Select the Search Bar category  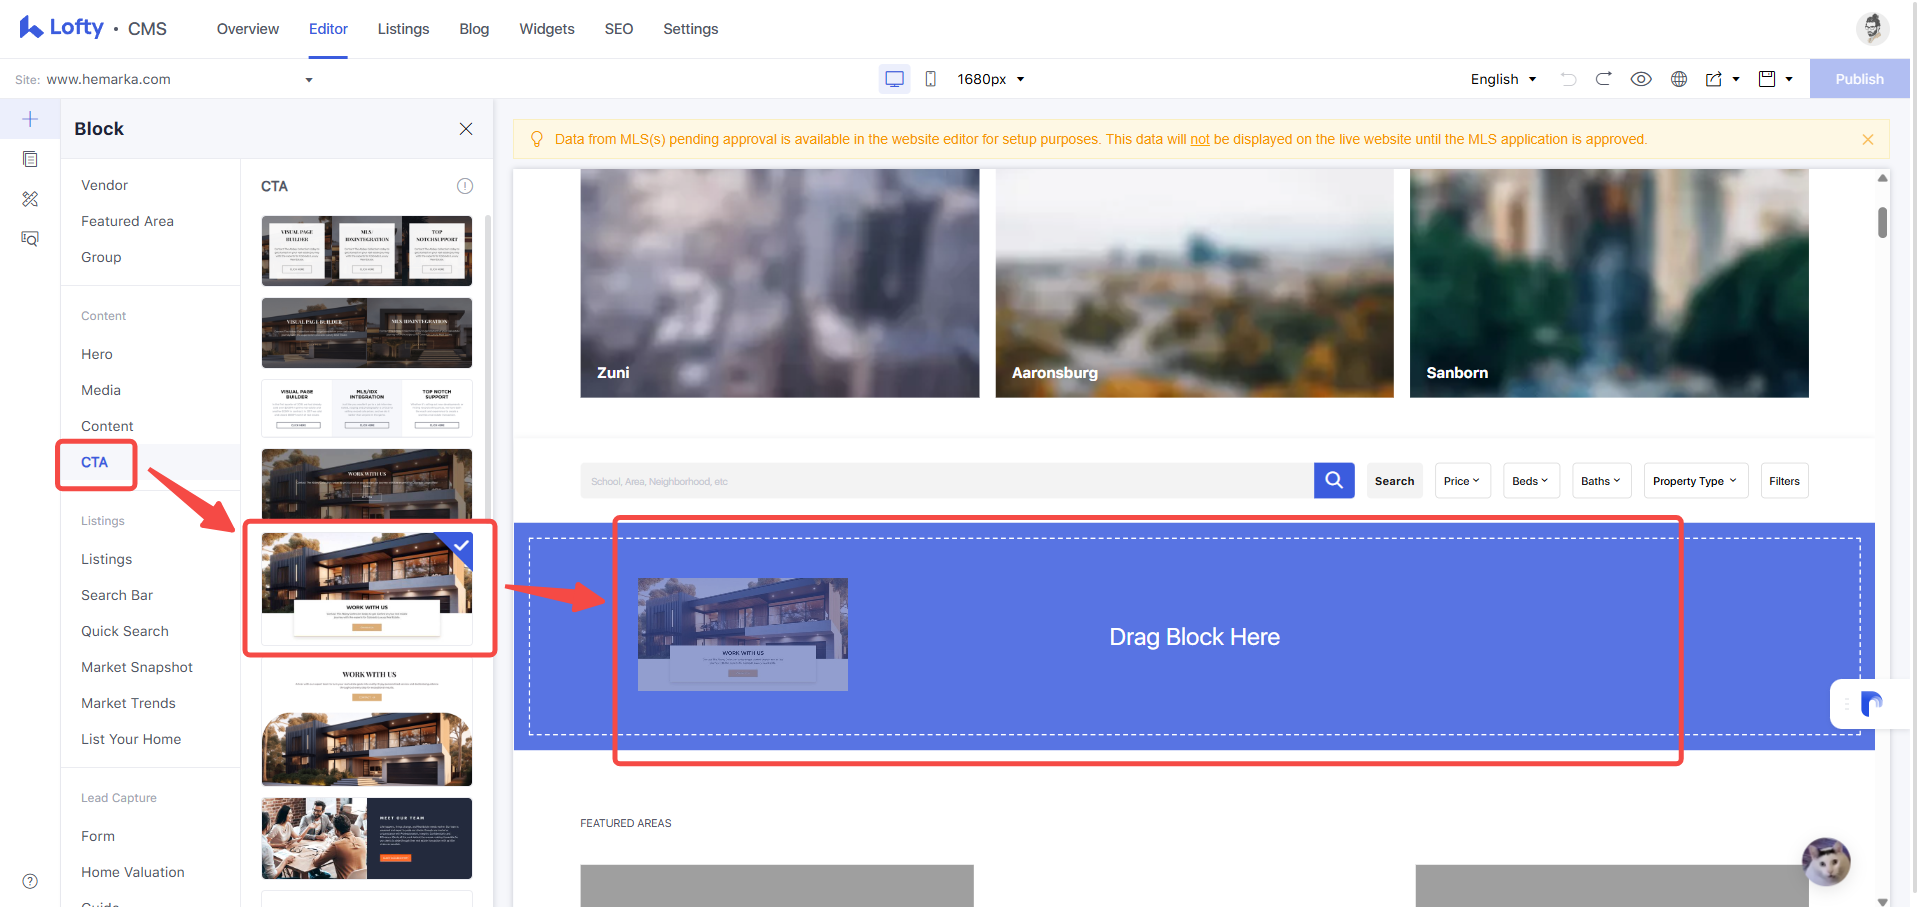coord(117,595)
